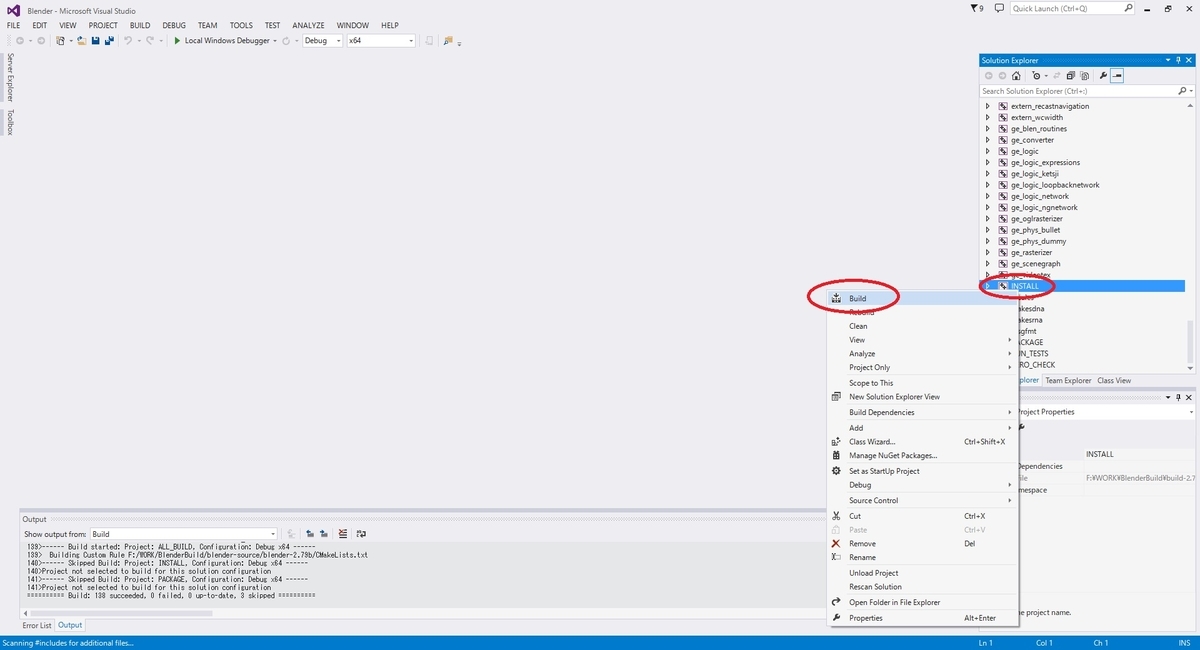Open the DEBUG menu in the menu bar
1200x650 pixels.
click(x=174, y=25)
